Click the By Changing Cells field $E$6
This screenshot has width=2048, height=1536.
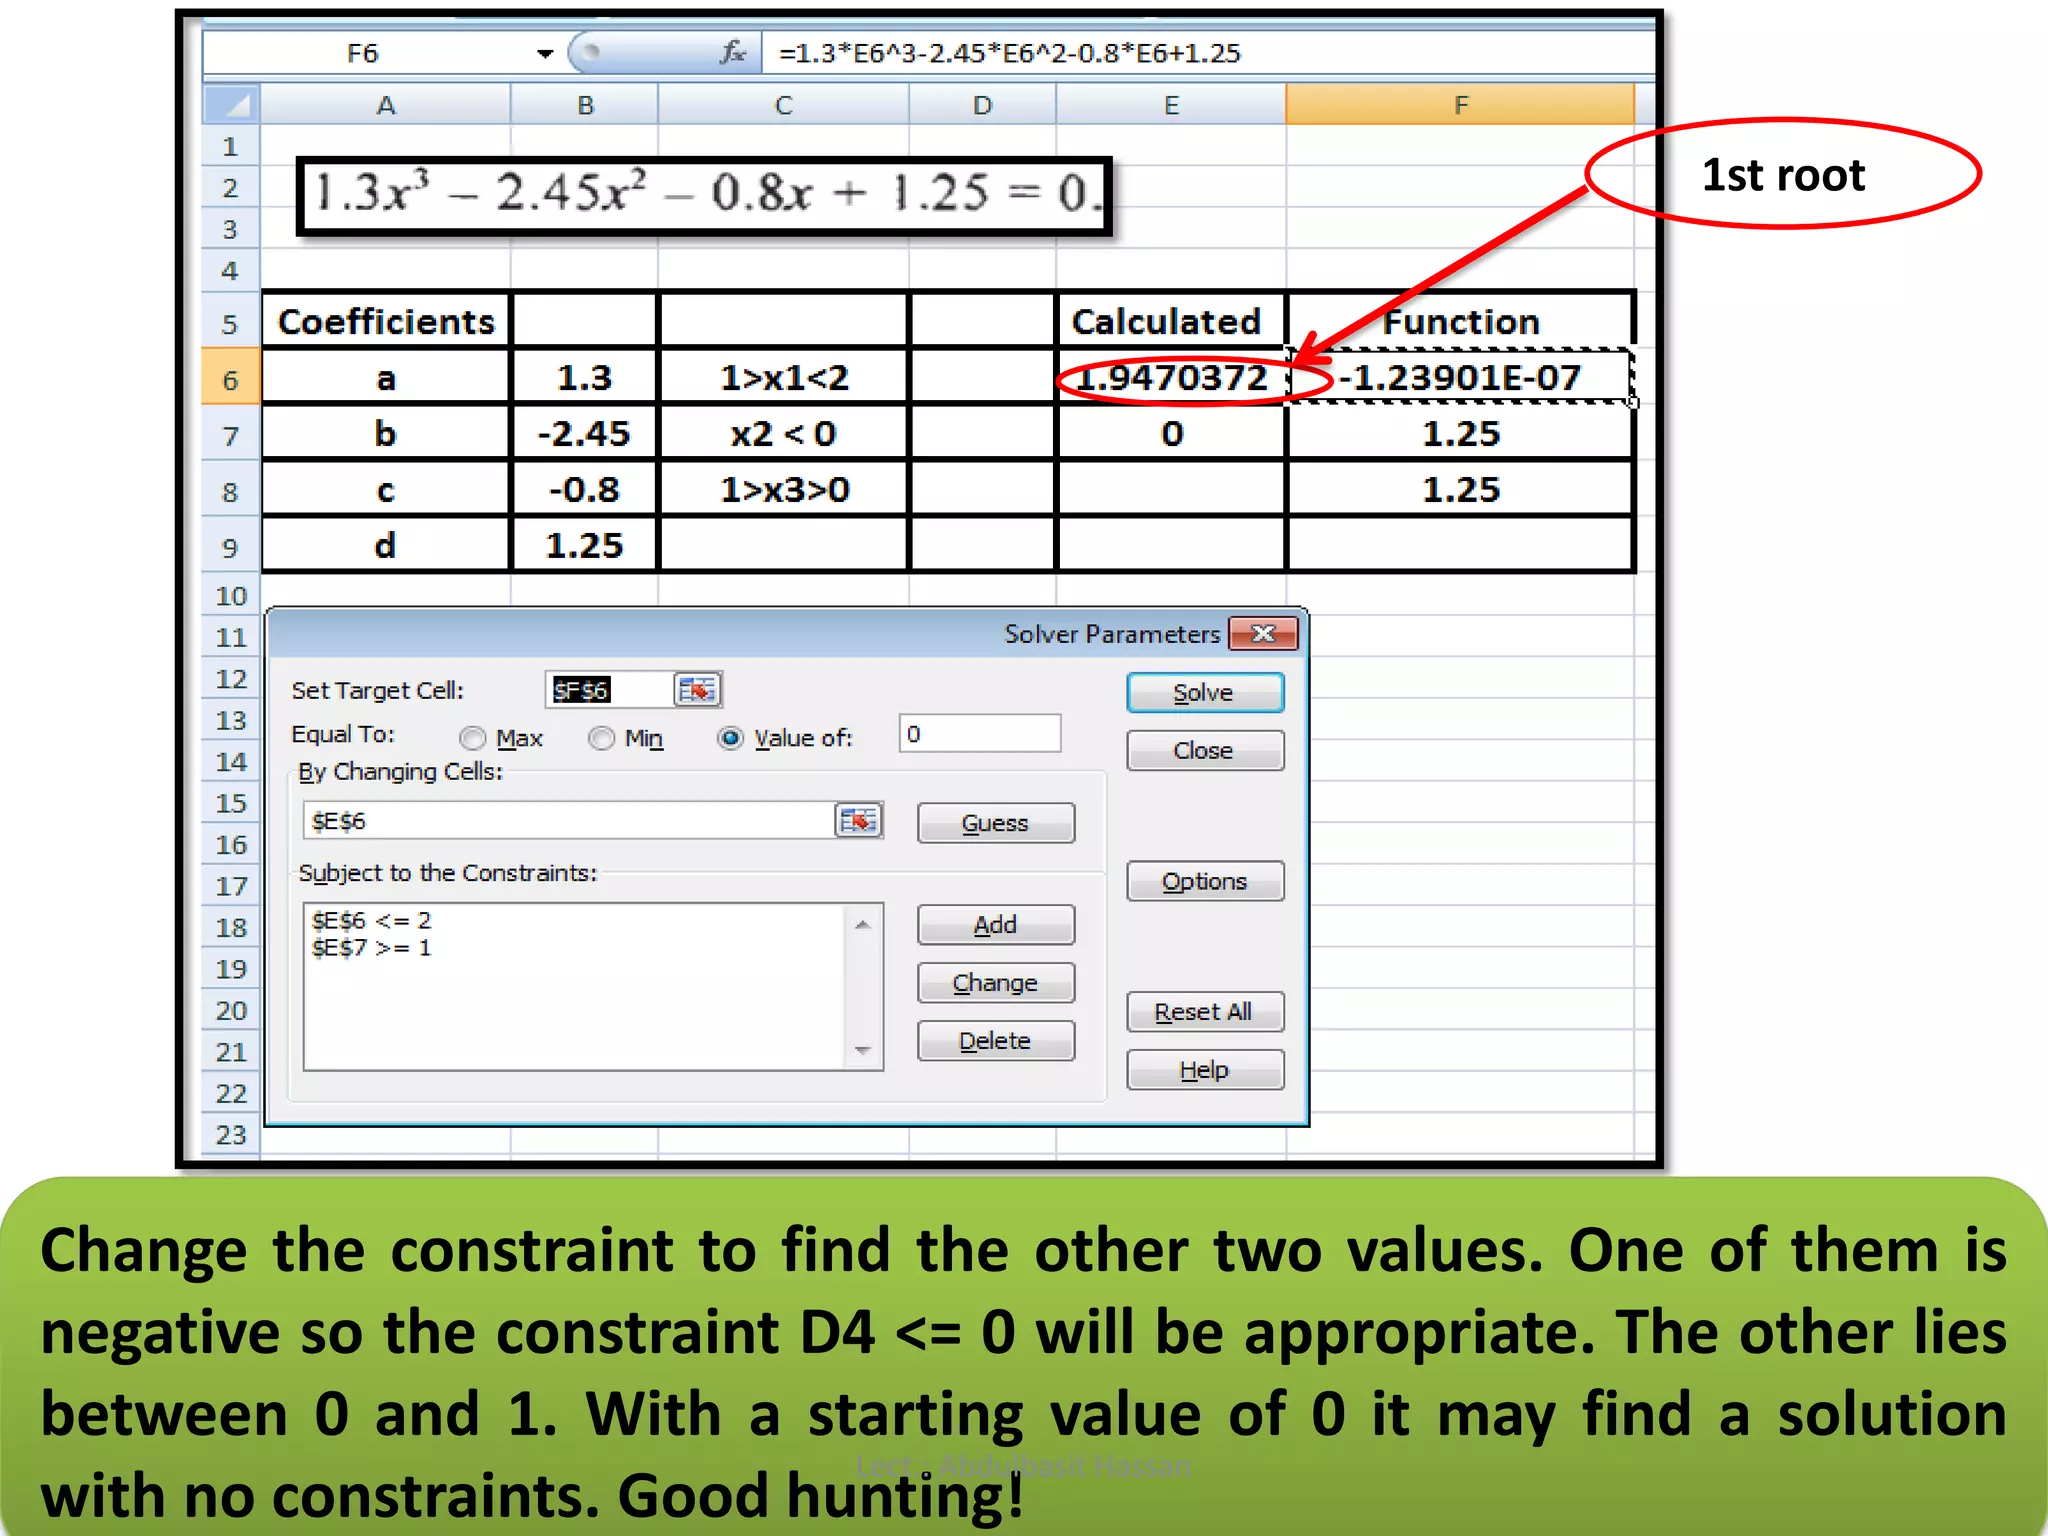coord(568,820)
